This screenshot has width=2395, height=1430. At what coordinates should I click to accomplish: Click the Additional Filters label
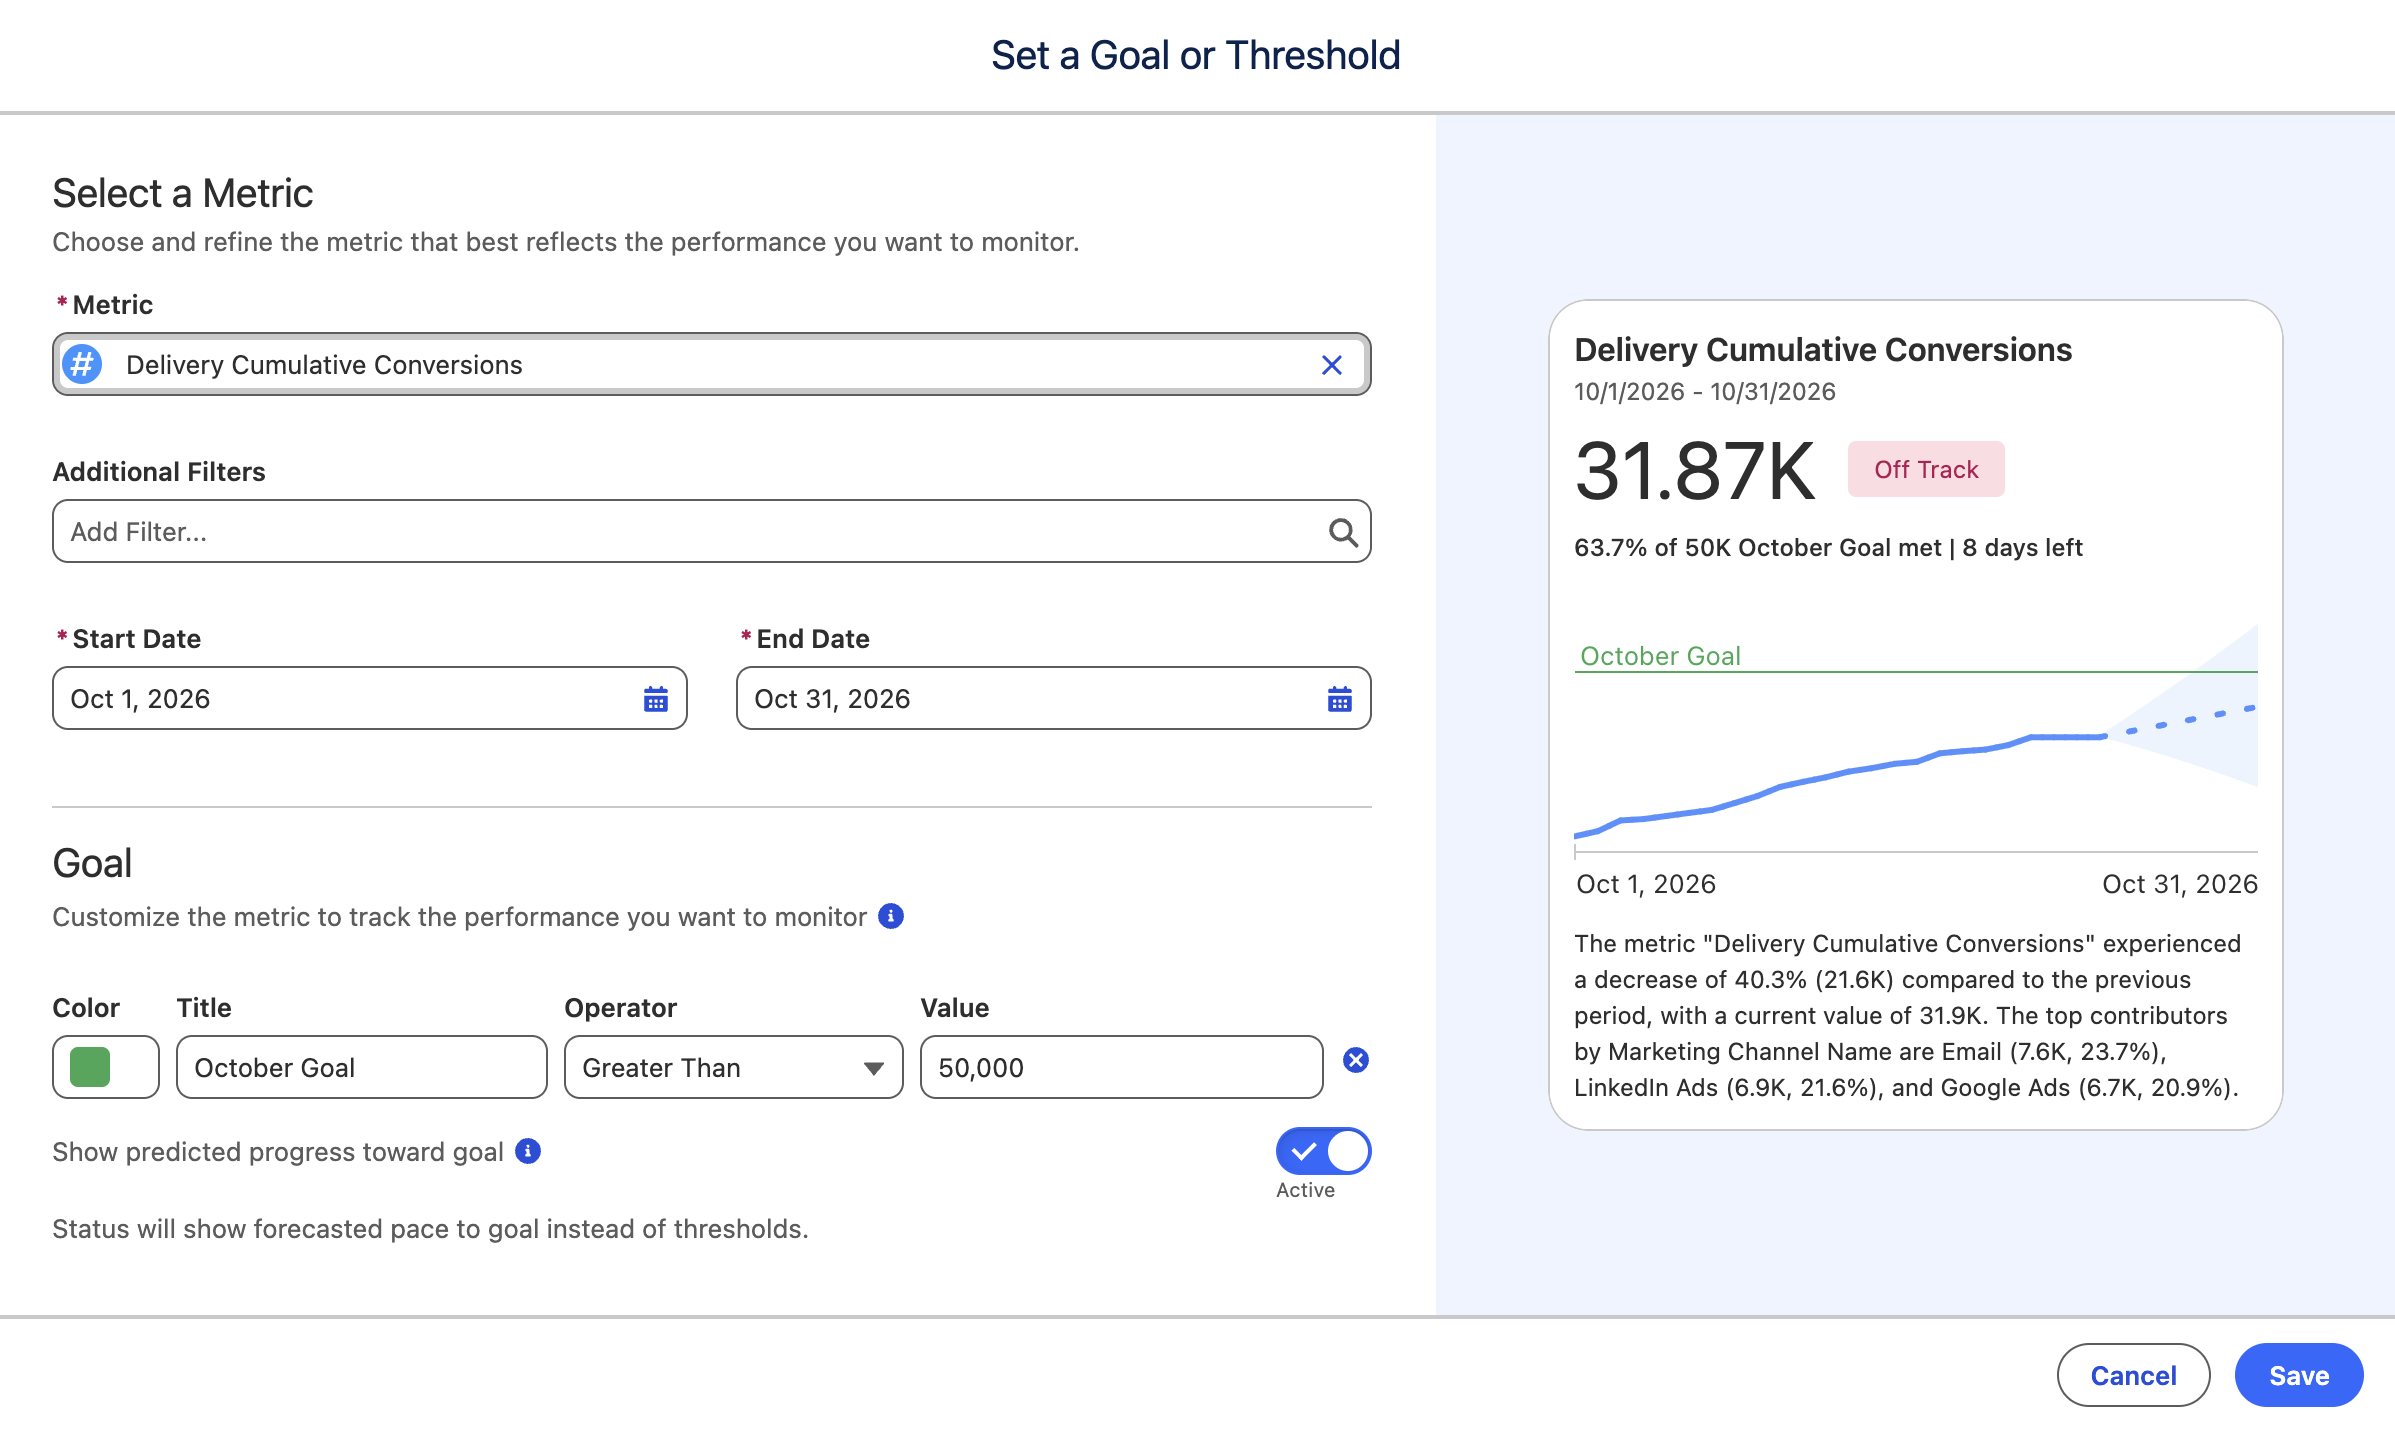click(x=159, y=471)
